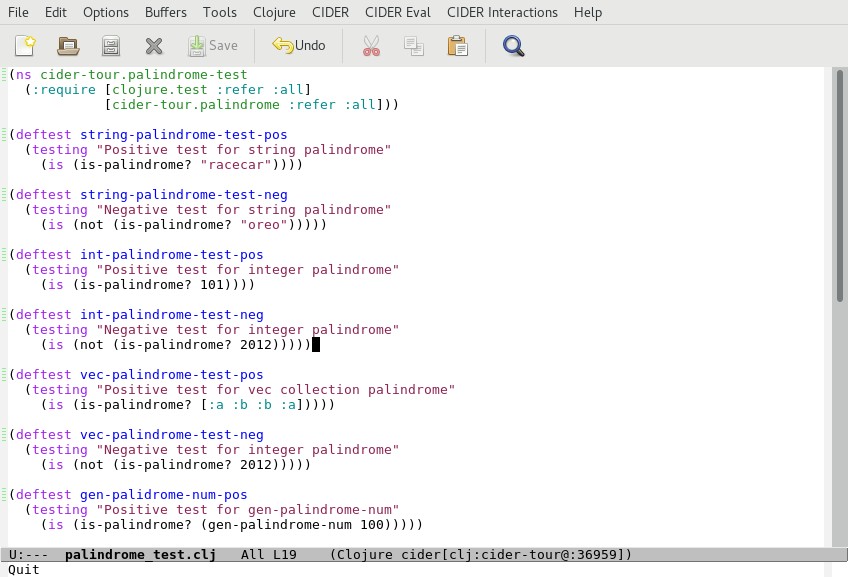Image resolution: width=848 pixels, height=577 pixels.
Task: Click the New File toolbar icon
Action: click(x=25, y=45)
